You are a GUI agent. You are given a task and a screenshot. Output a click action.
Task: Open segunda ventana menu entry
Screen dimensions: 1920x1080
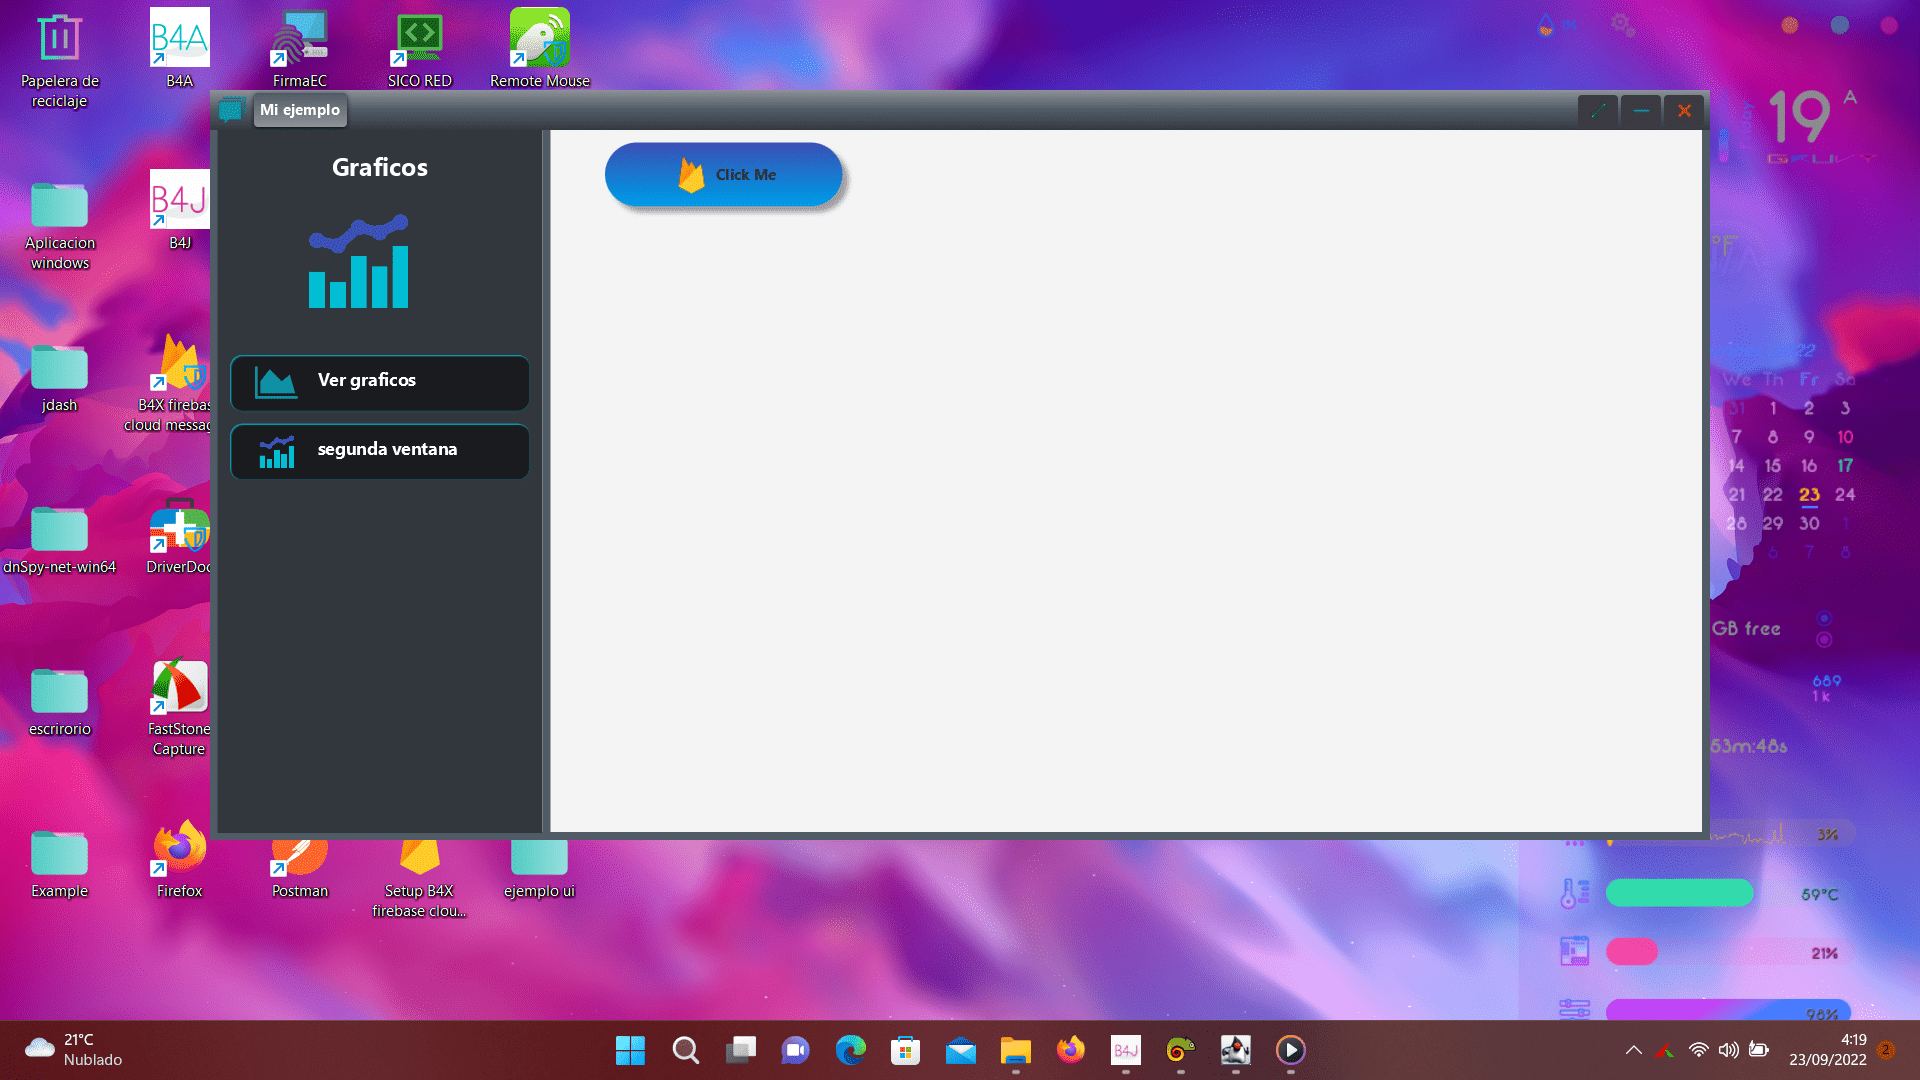pos(379,451)
